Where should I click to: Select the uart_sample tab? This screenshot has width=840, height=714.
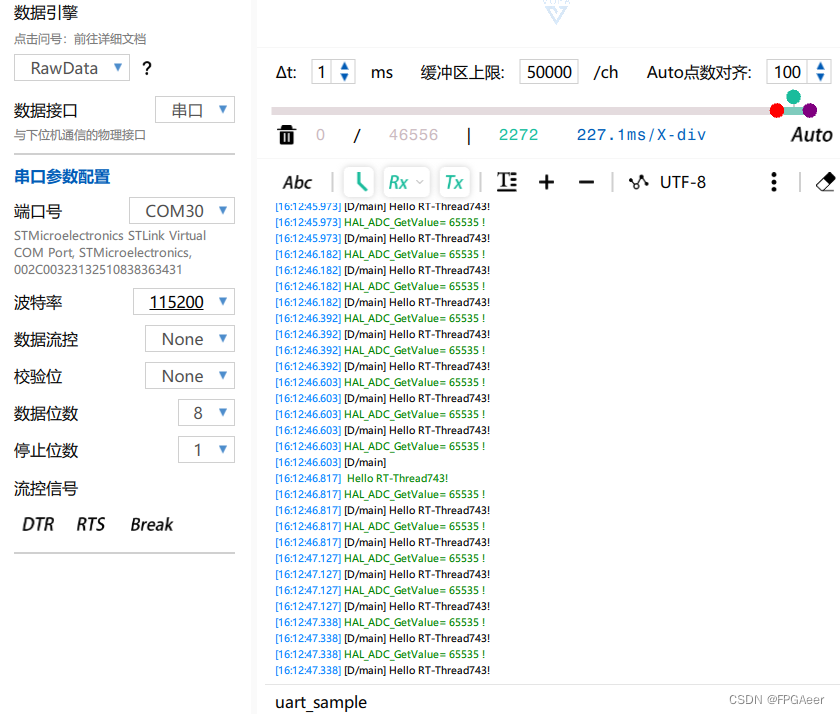(x=320, y=702)
